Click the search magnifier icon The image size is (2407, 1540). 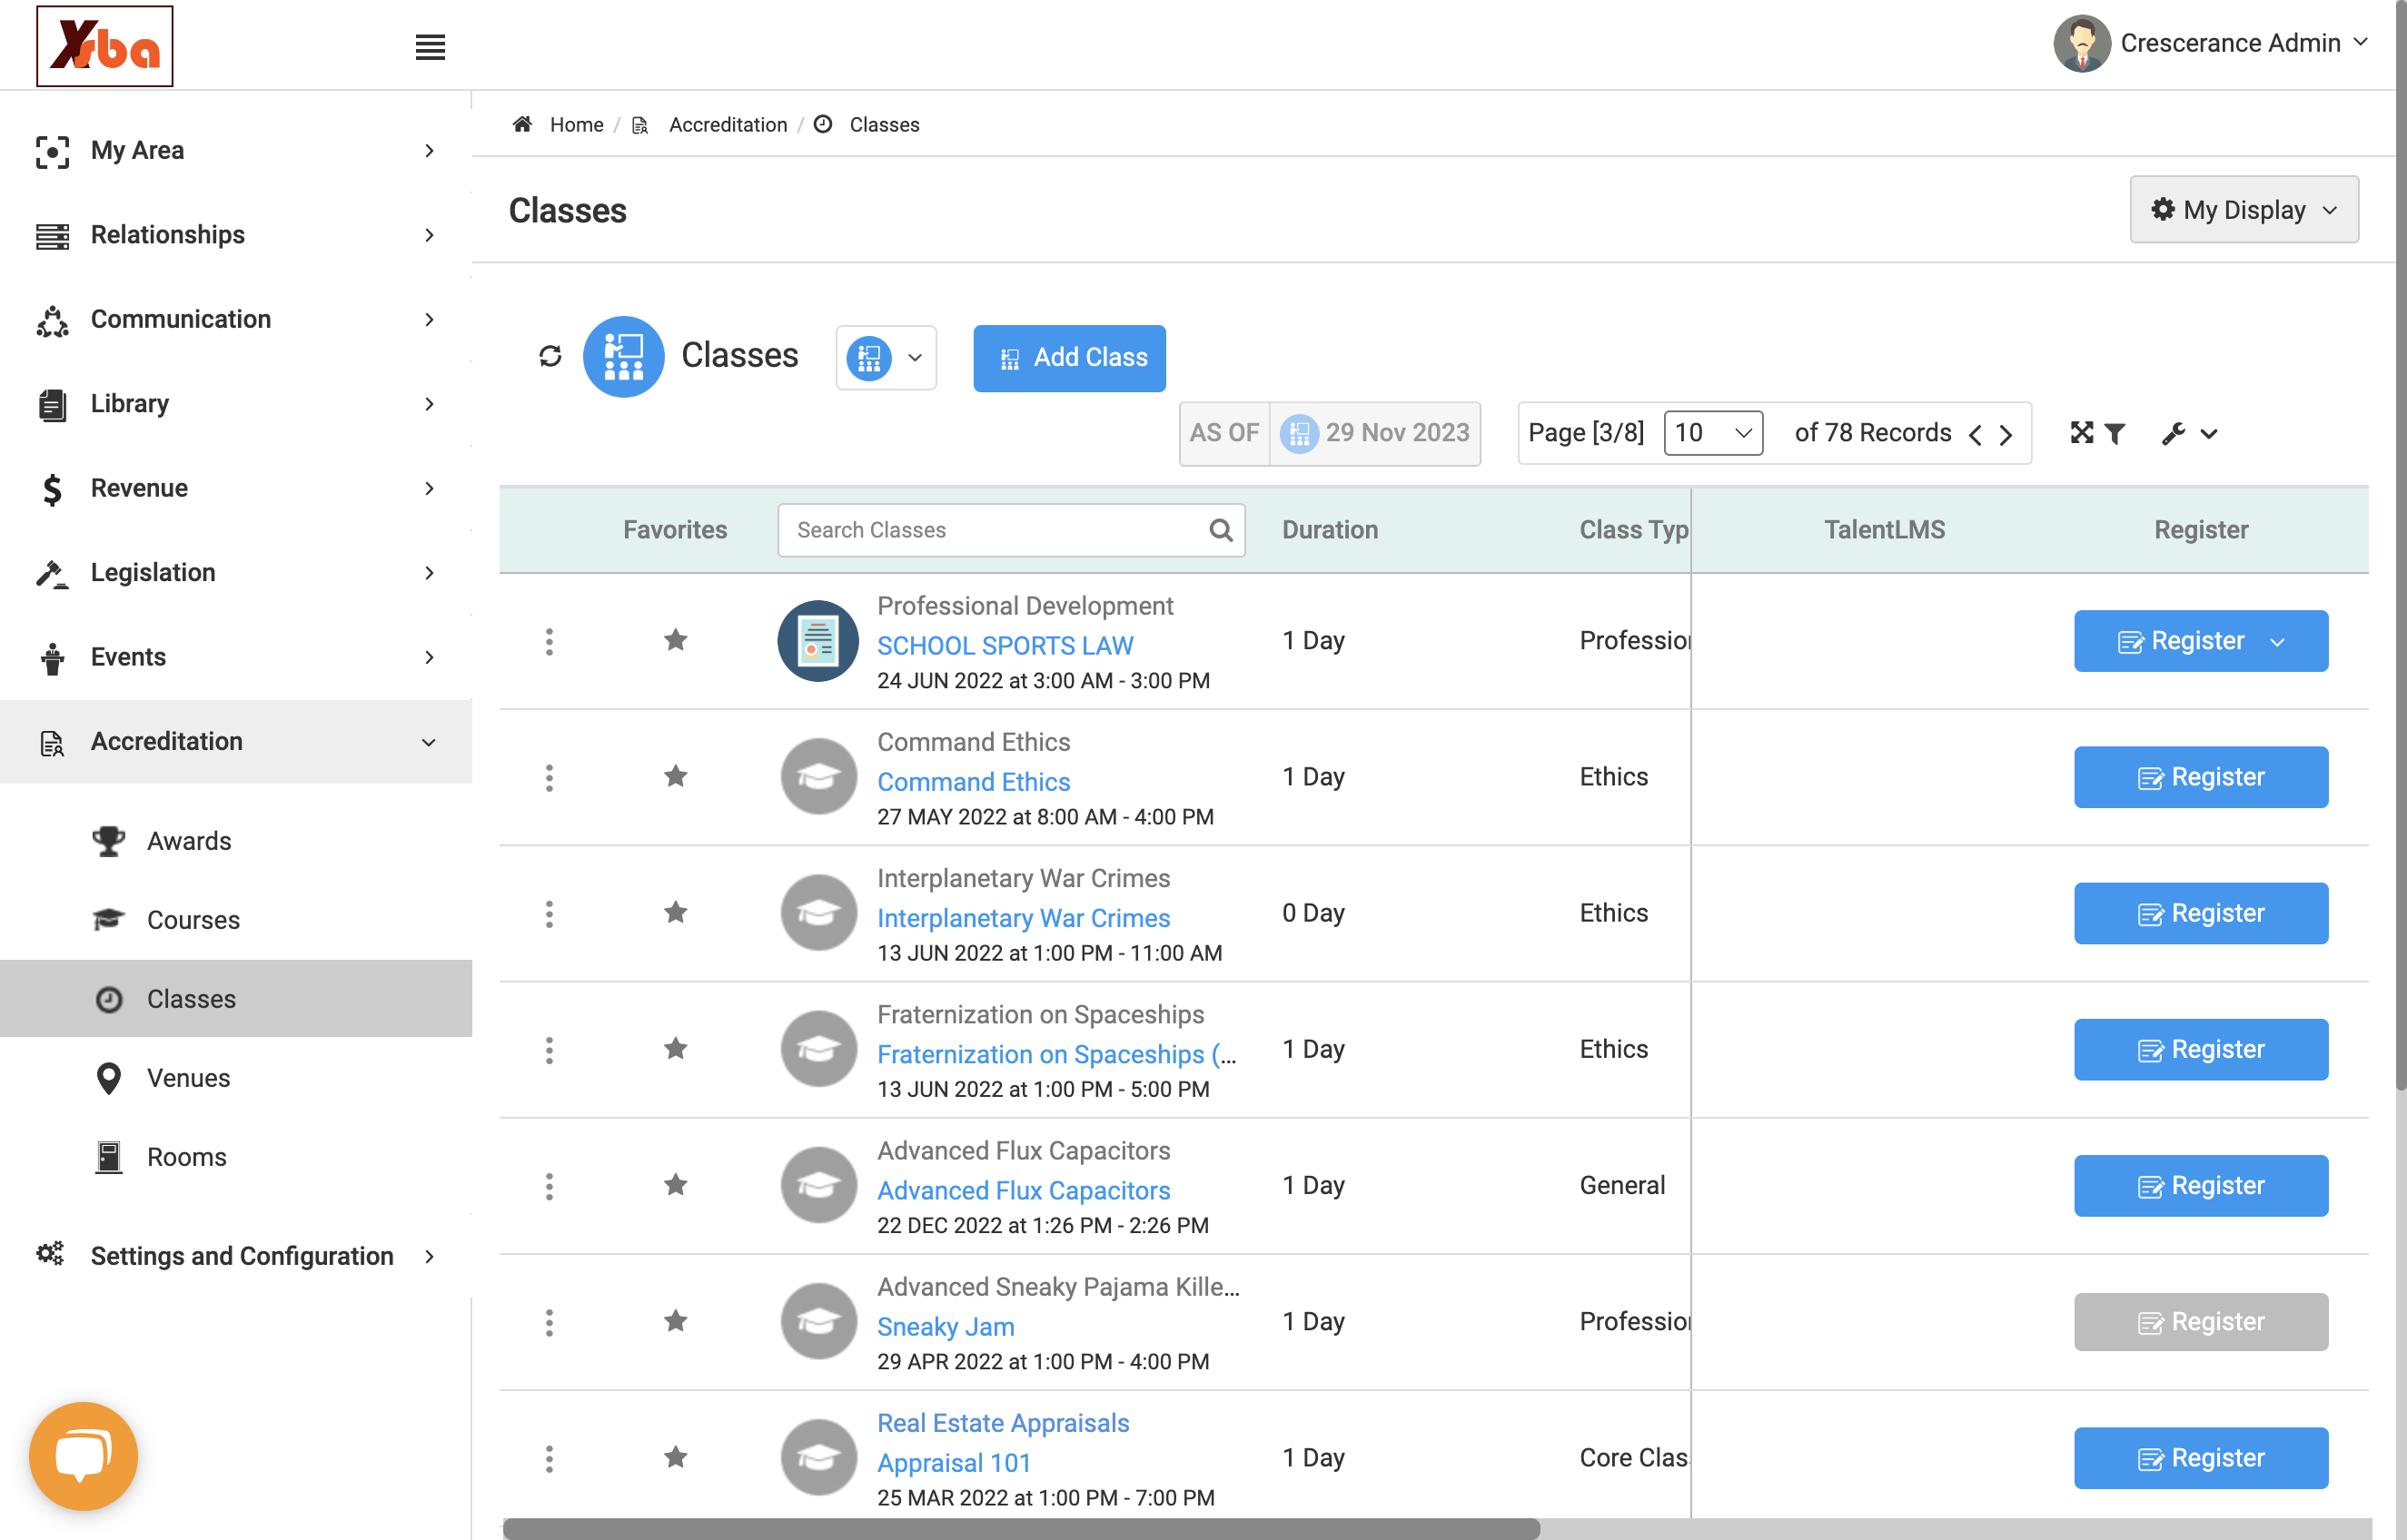tap(1220, 530)
